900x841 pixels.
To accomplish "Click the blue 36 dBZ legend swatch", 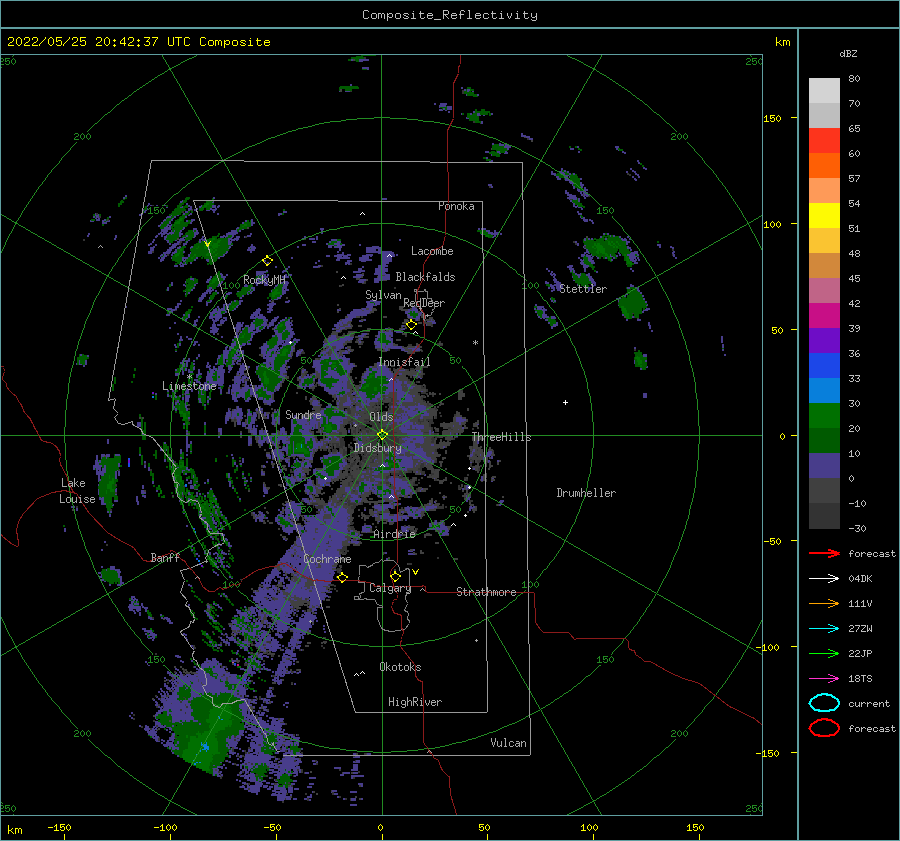I will (824, 365).
